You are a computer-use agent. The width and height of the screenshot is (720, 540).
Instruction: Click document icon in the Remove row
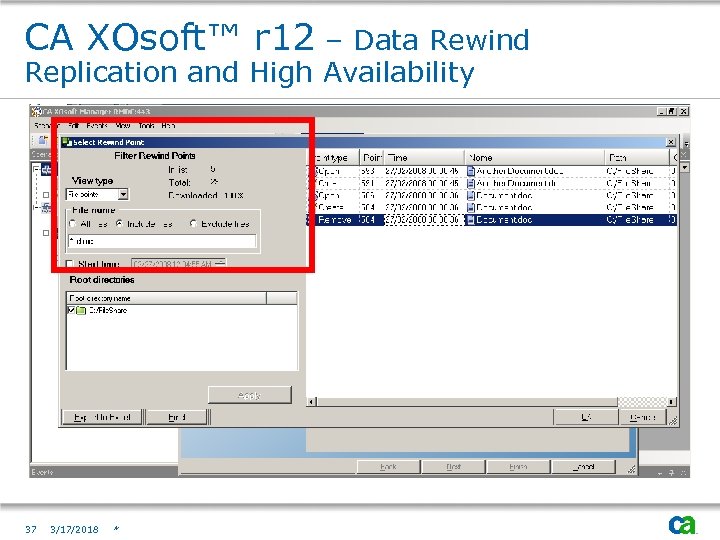coord(471,219)
